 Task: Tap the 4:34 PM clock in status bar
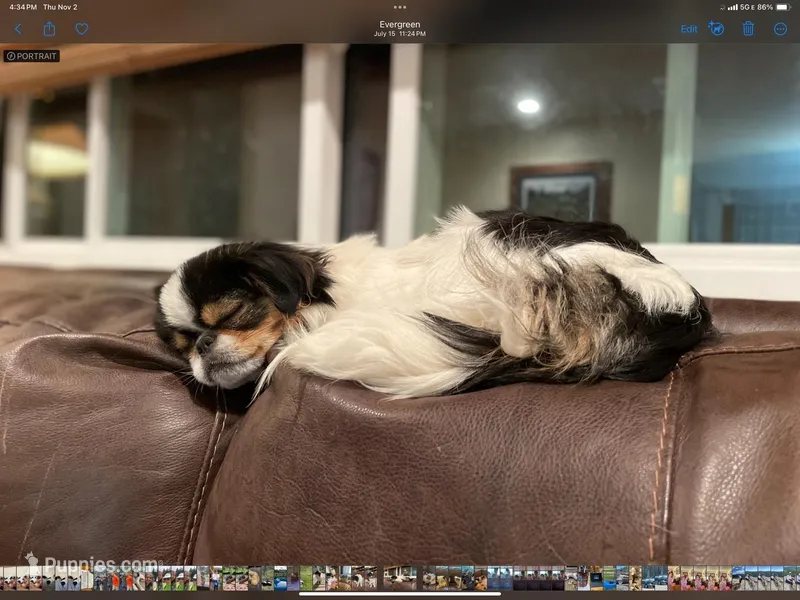pos(20,7)
